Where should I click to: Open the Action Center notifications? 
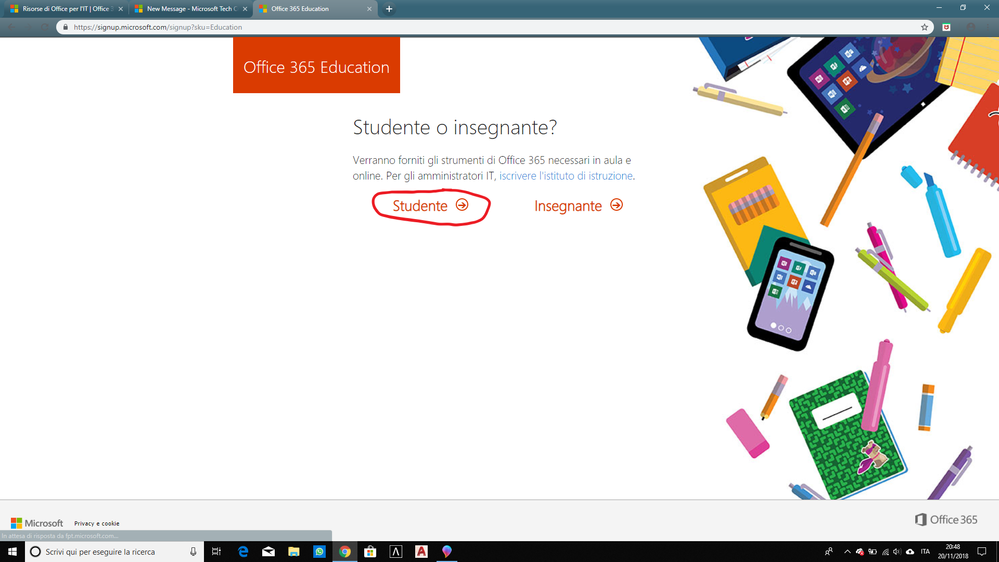pos(982,552)
